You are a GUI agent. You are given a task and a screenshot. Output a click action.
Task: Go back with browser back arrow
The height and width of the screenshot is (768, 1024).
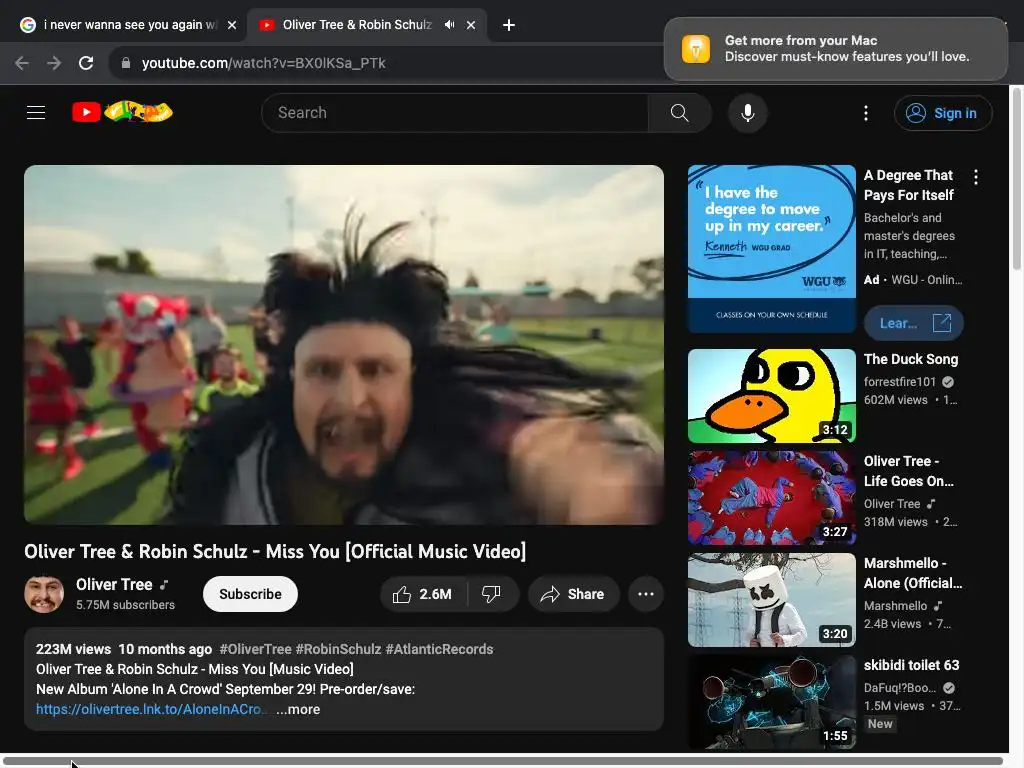pos(22,63)
